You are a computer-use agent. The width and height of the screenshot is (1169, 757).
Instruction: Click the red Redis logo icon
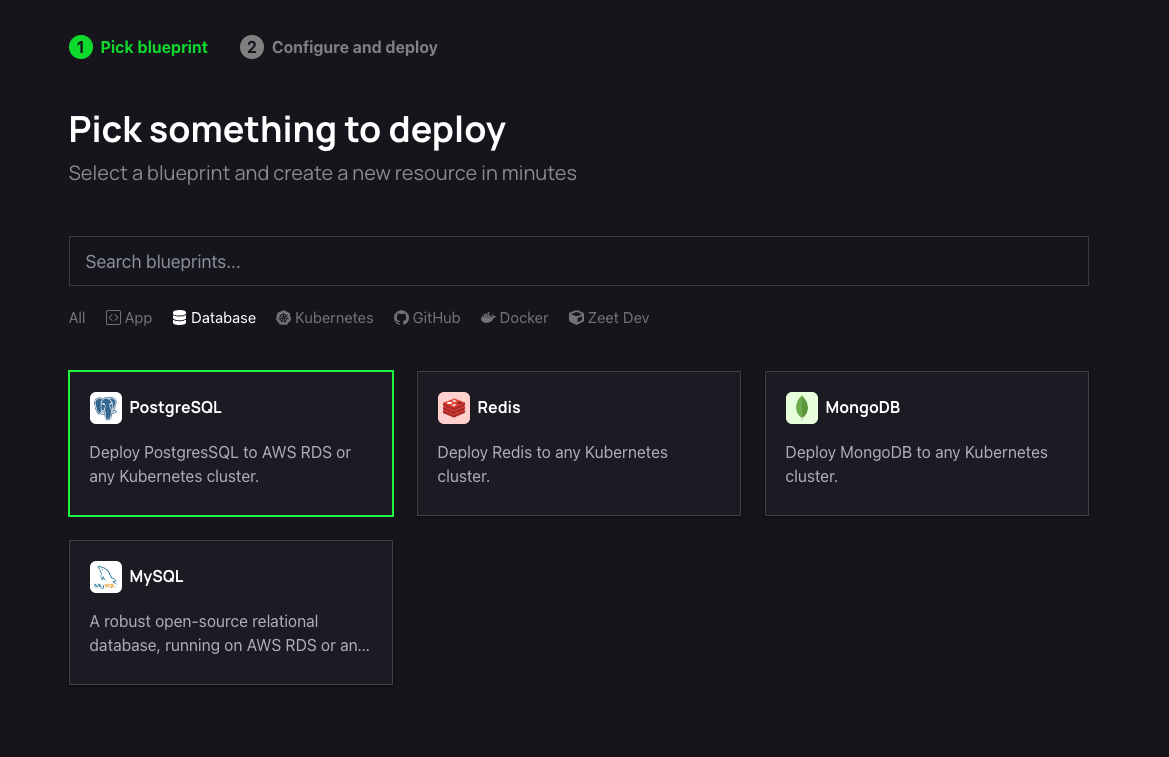(x=454, y=408)
